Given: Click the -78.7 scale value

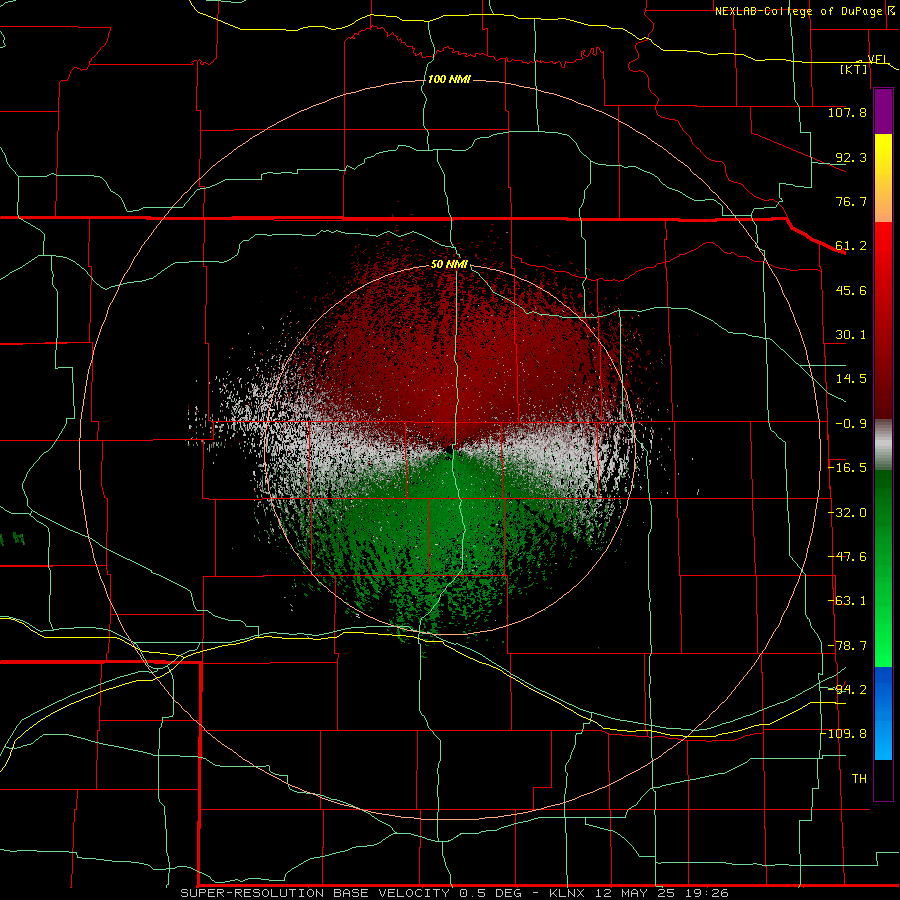Looking at the screenshot, I should coord(847,646).
